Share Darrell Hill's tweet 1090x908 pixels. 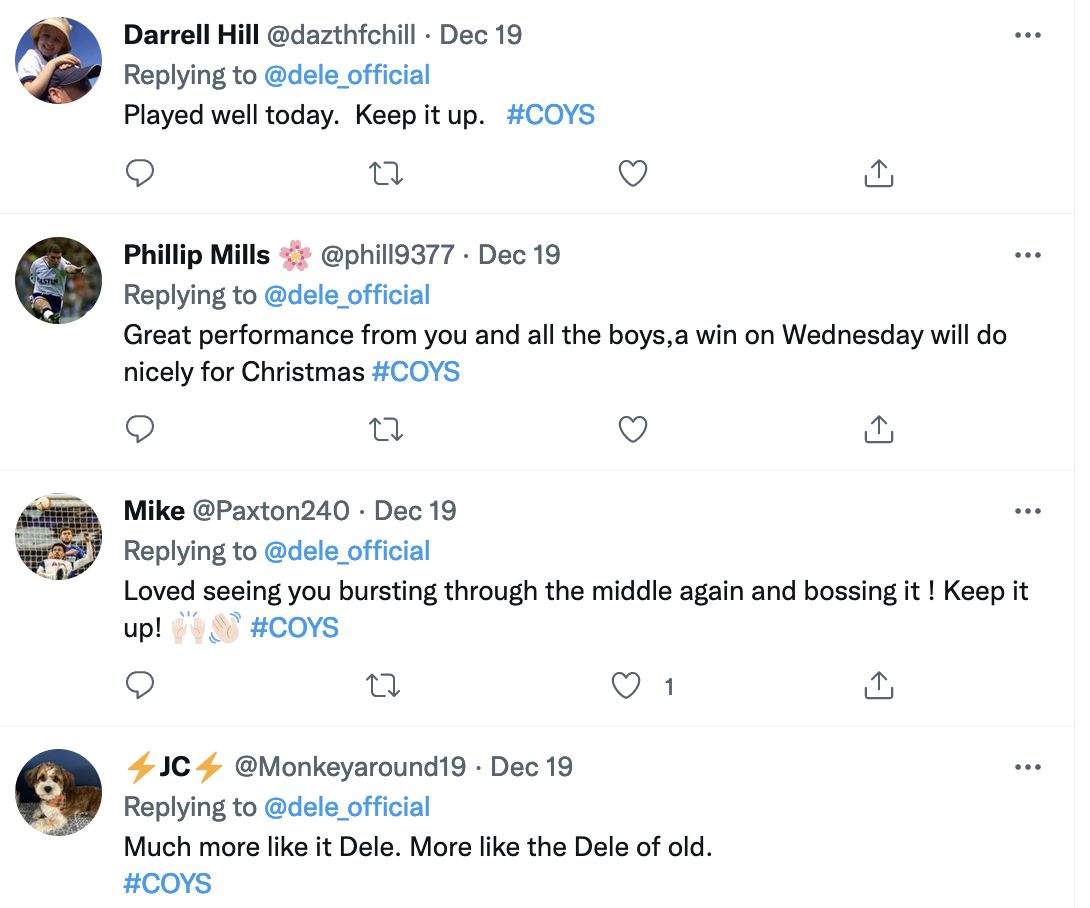879,173
